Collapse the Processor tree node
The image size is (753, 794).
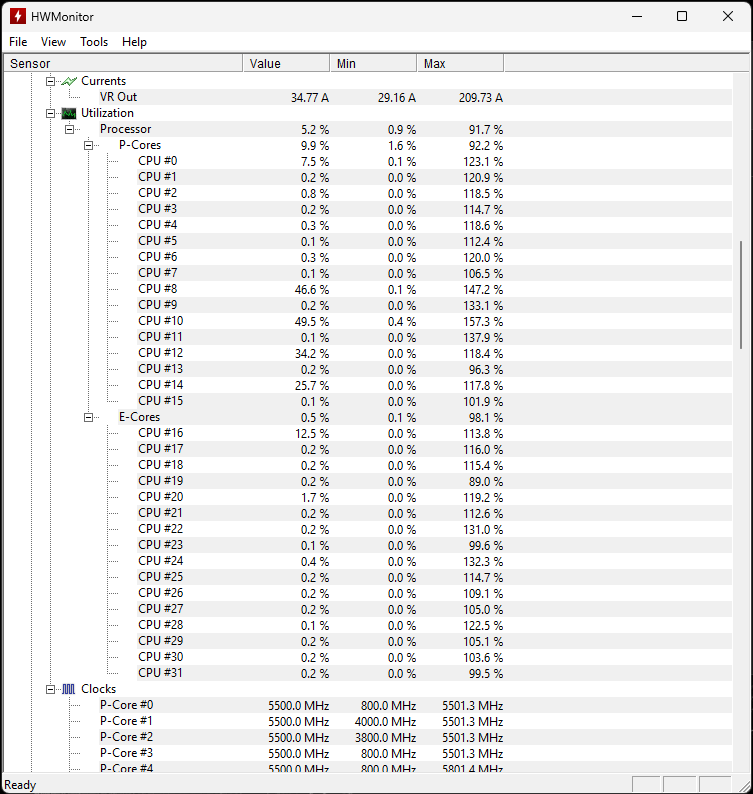[x=70, y=129]
